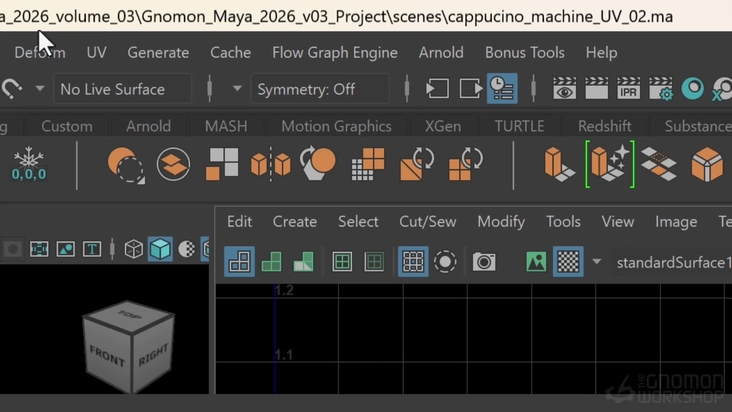Switch to the MASH shelf tab
This screenshot has width=732, height=412.
[x=226, y=126]
